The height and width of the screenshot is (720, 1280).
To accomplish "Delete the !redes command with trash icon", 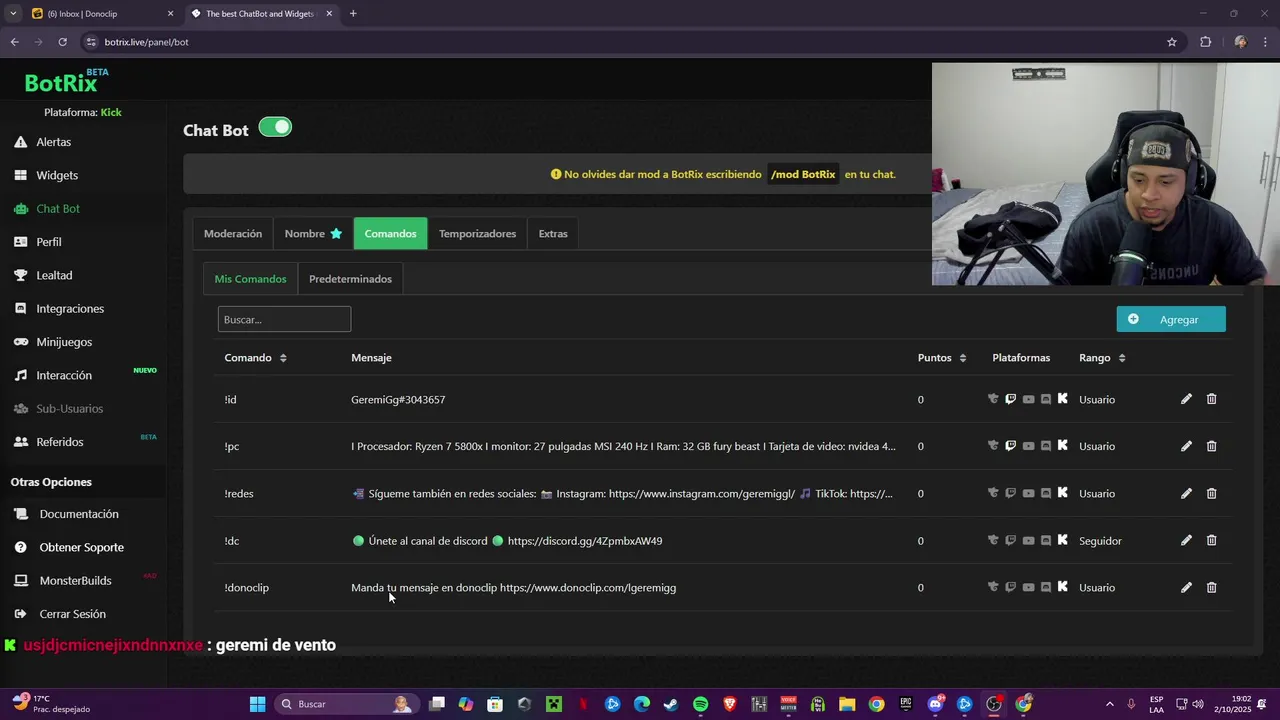I will (x=1211, y=493).
